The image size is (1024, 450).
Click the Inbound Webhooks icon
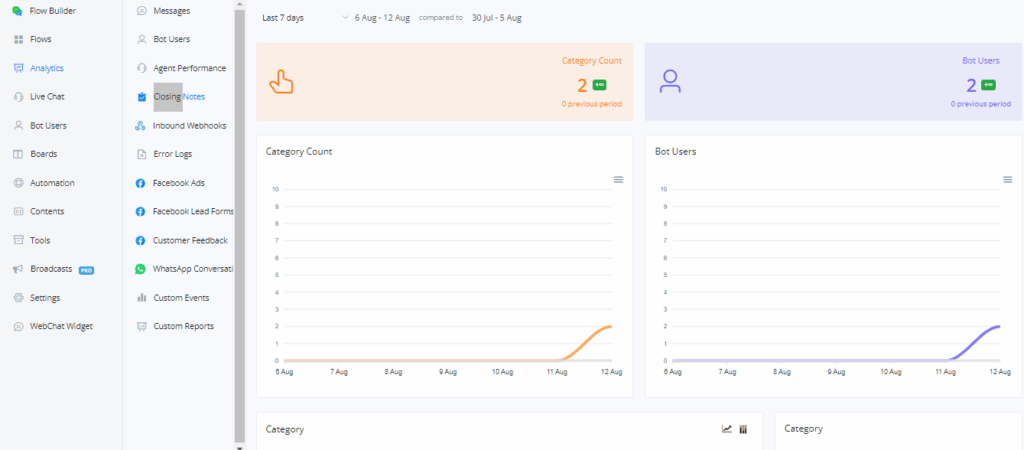point(141,126)
